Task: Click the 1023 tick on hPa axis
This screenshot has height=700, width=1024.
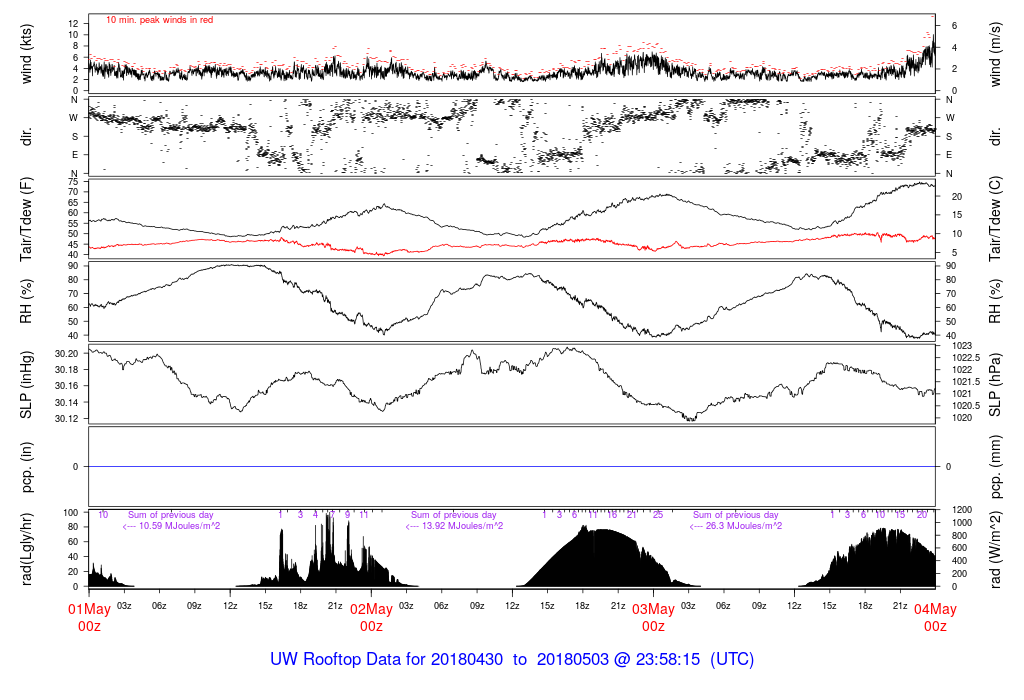Action: 962,345
